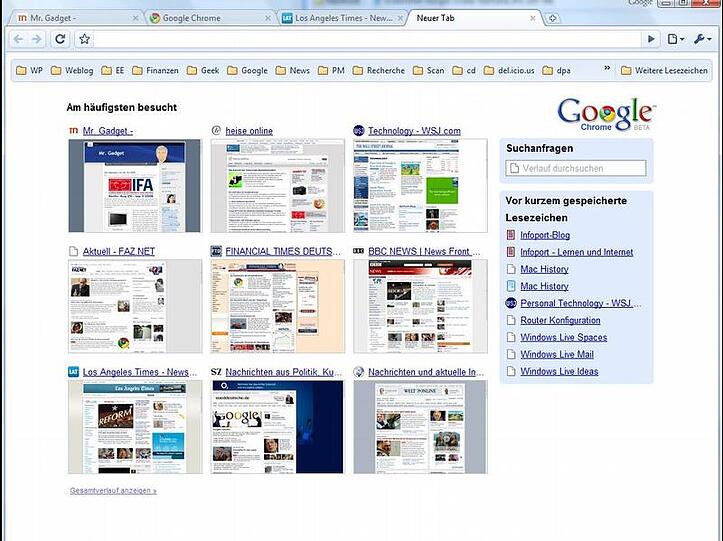Open the Geek bookmarks folder
The height and width of the screenshot is (541, 723).
coord(203,71)
